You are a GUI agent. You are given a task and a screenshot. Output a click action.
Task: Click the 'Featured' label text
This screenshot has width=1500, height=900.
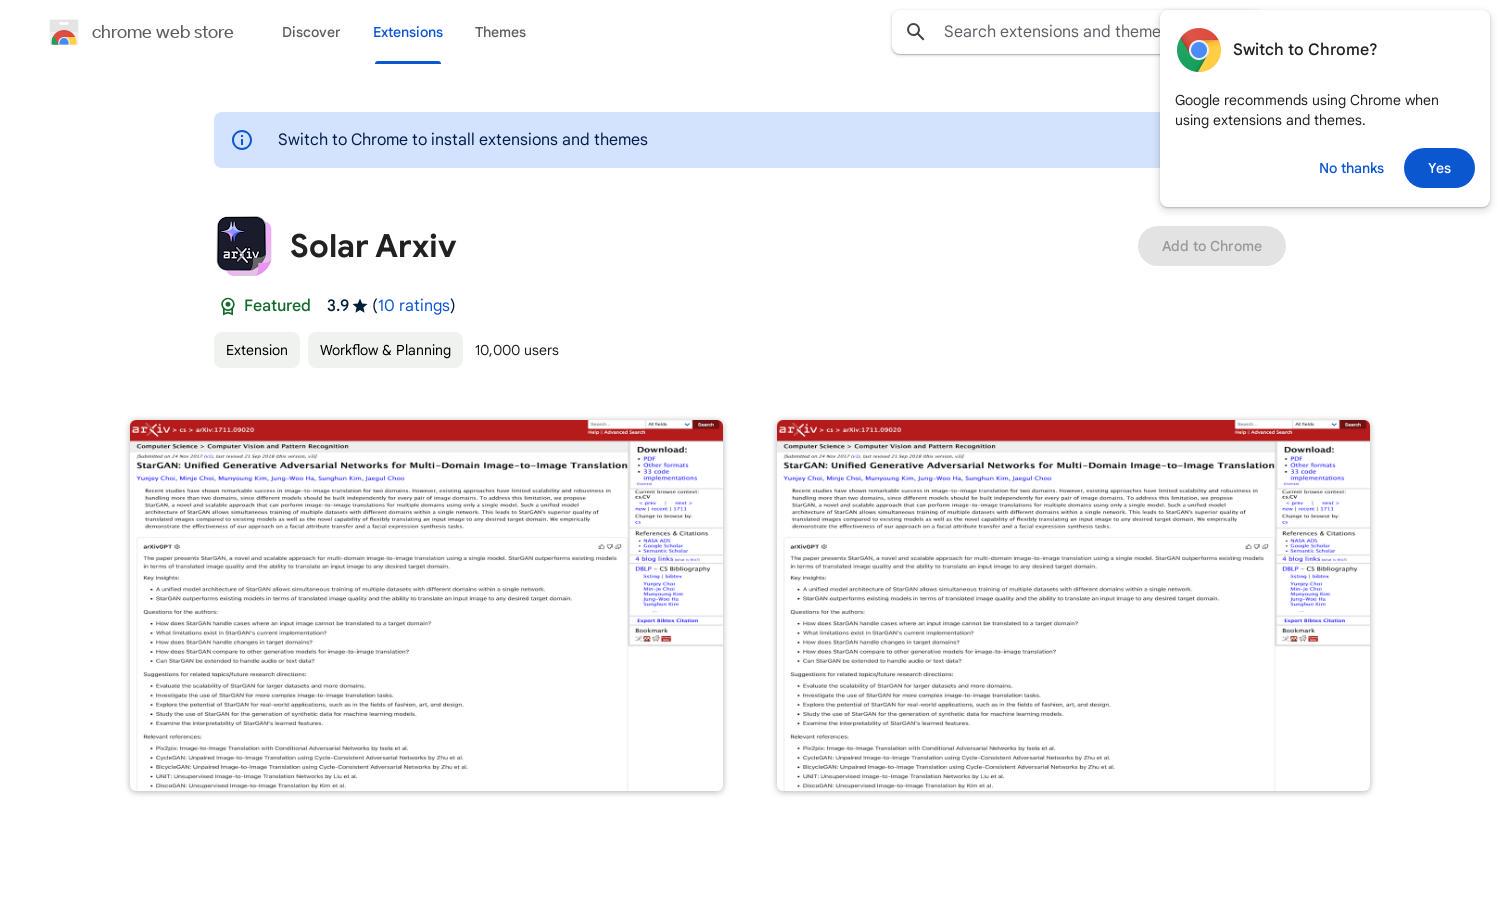point(277,306)
